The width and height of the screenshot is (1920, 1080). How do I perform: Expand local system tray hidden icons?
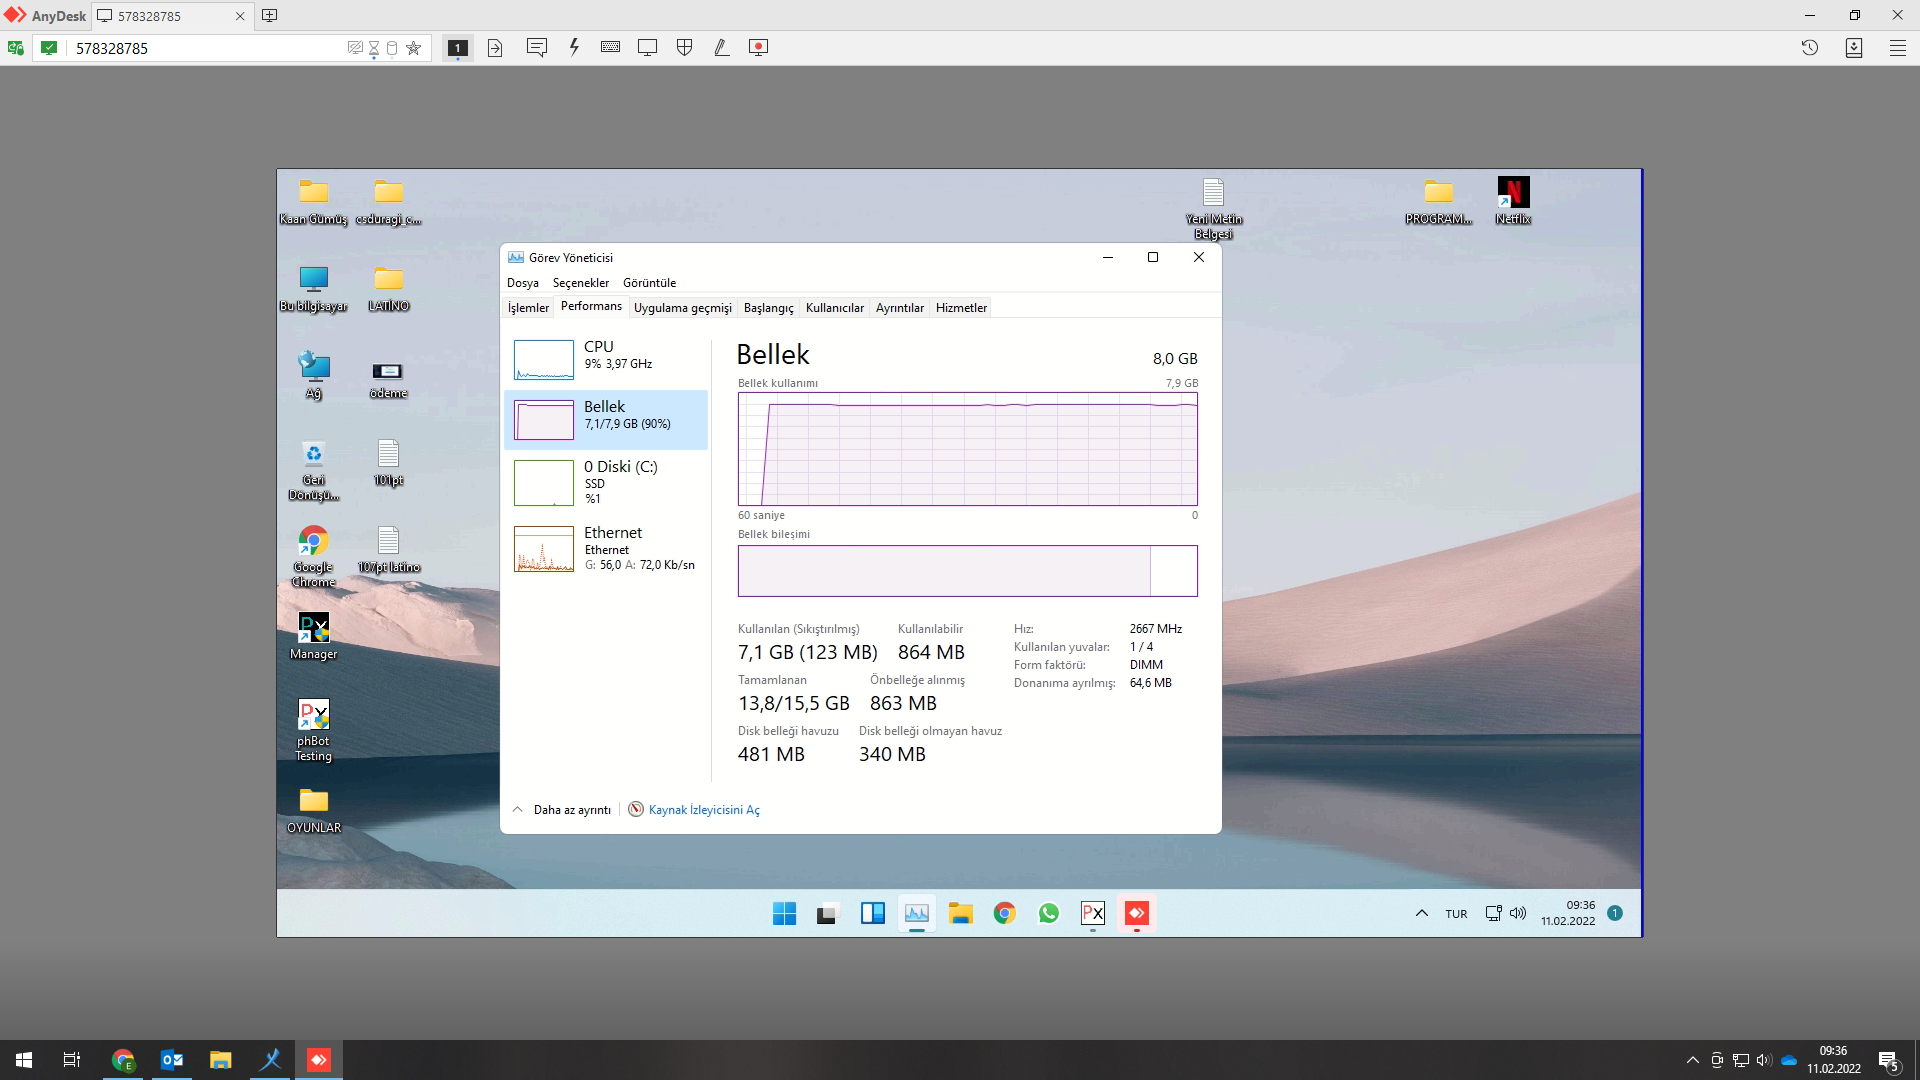click(x=1692, y=1060)
